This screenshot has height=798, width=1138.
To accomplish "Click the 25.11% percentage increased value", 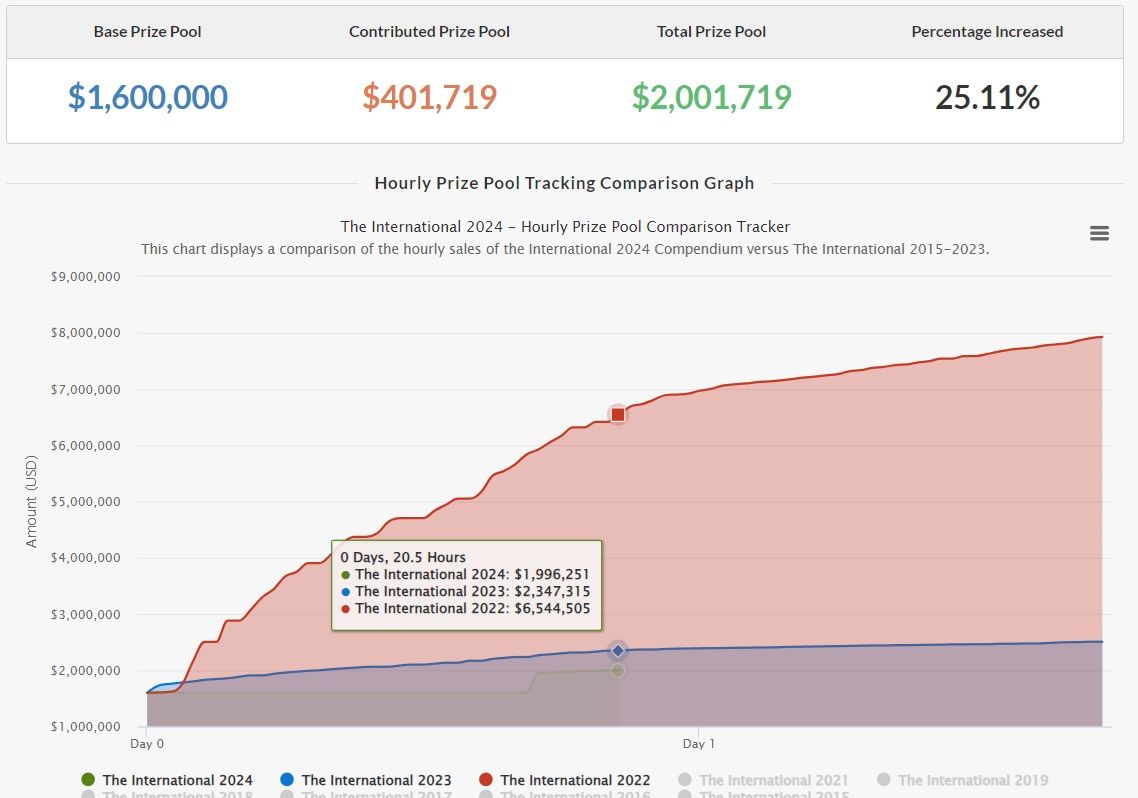I will pyautogui.click(x=987, y=97).
